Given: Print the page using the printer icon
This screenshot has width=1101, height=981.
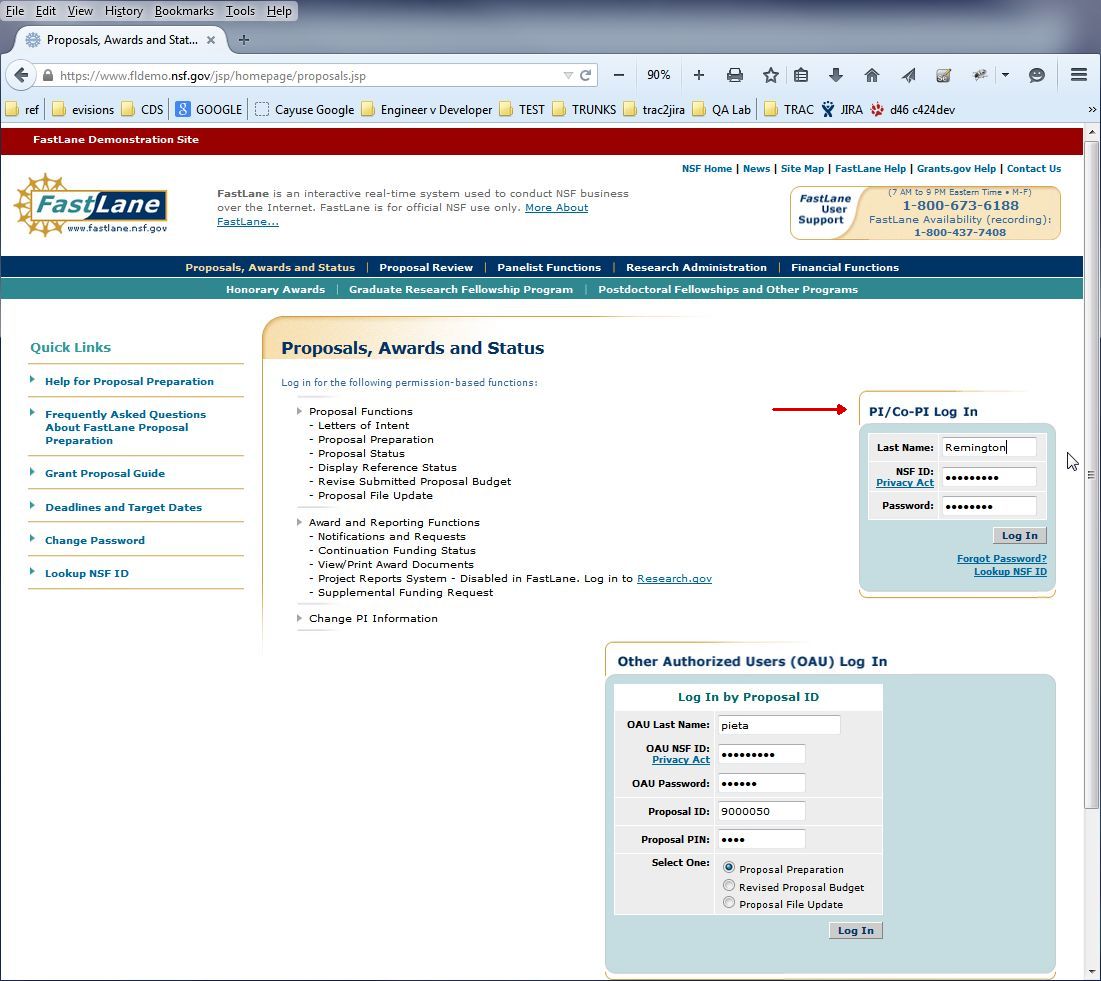Looking at the screenshot, I should [734, 75].
